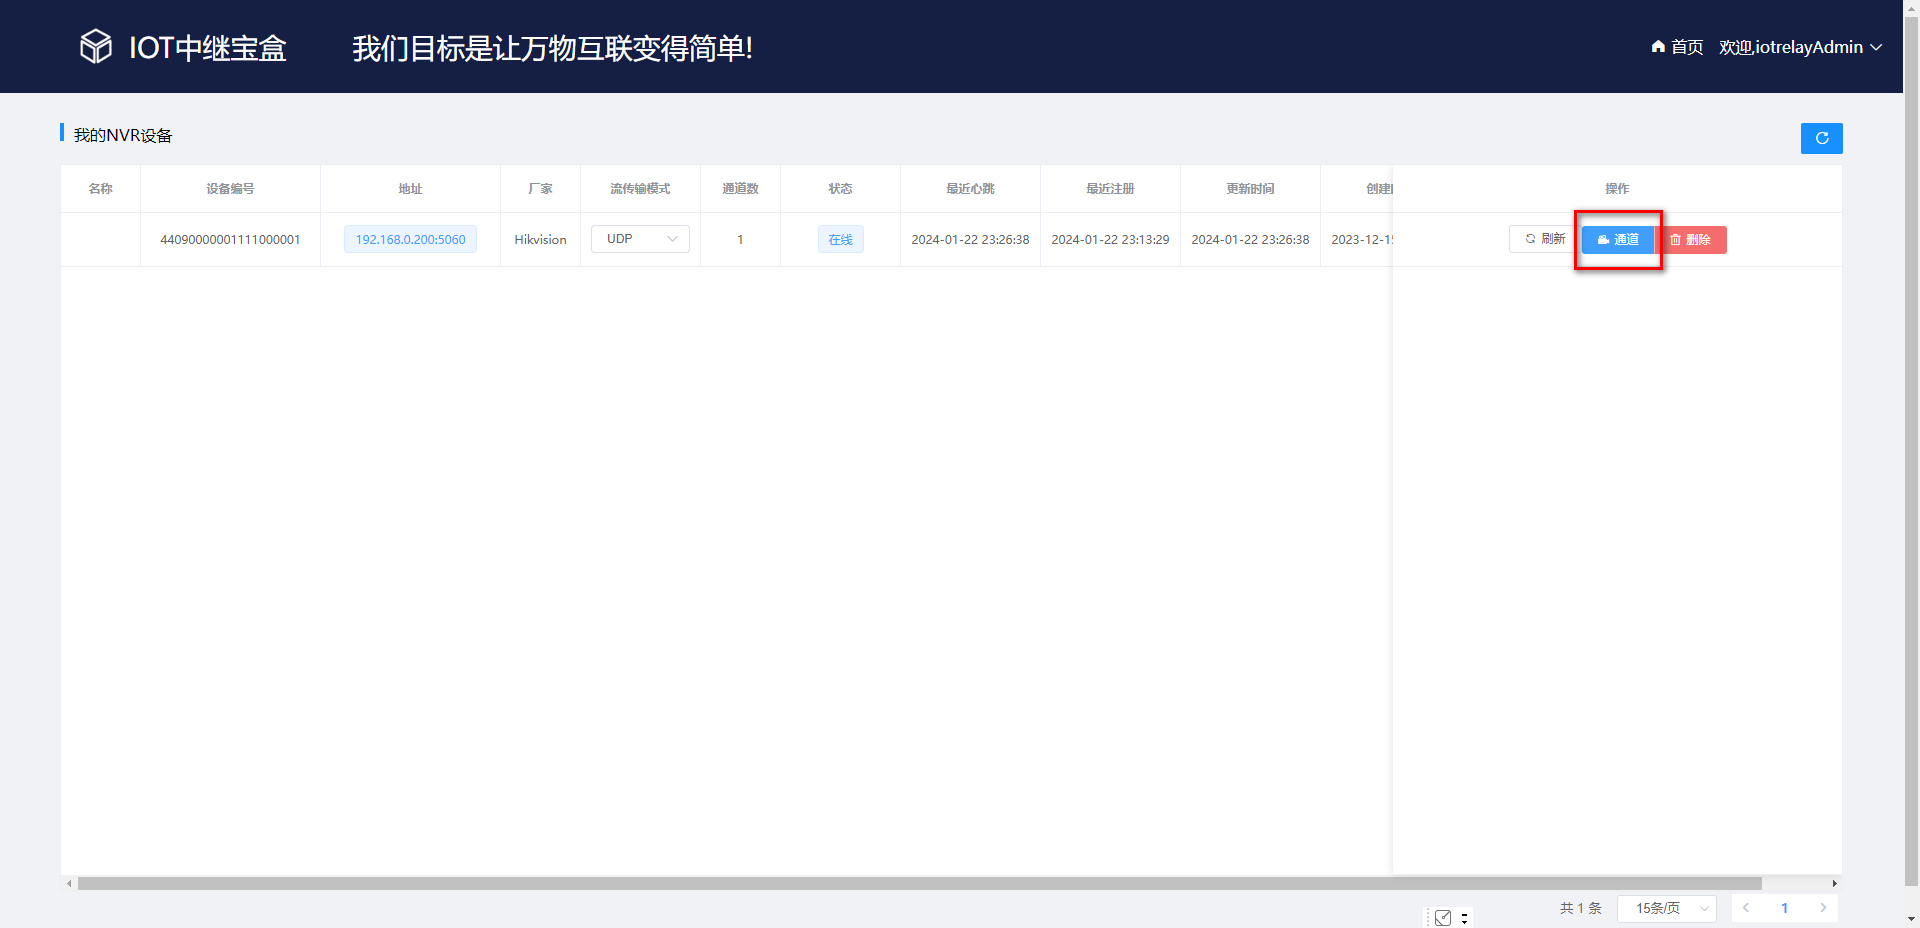The width and height of the screenshot is (1920, 928).
Task: Open the 15条/页 page size dropdown
Action: point(1666,907)
